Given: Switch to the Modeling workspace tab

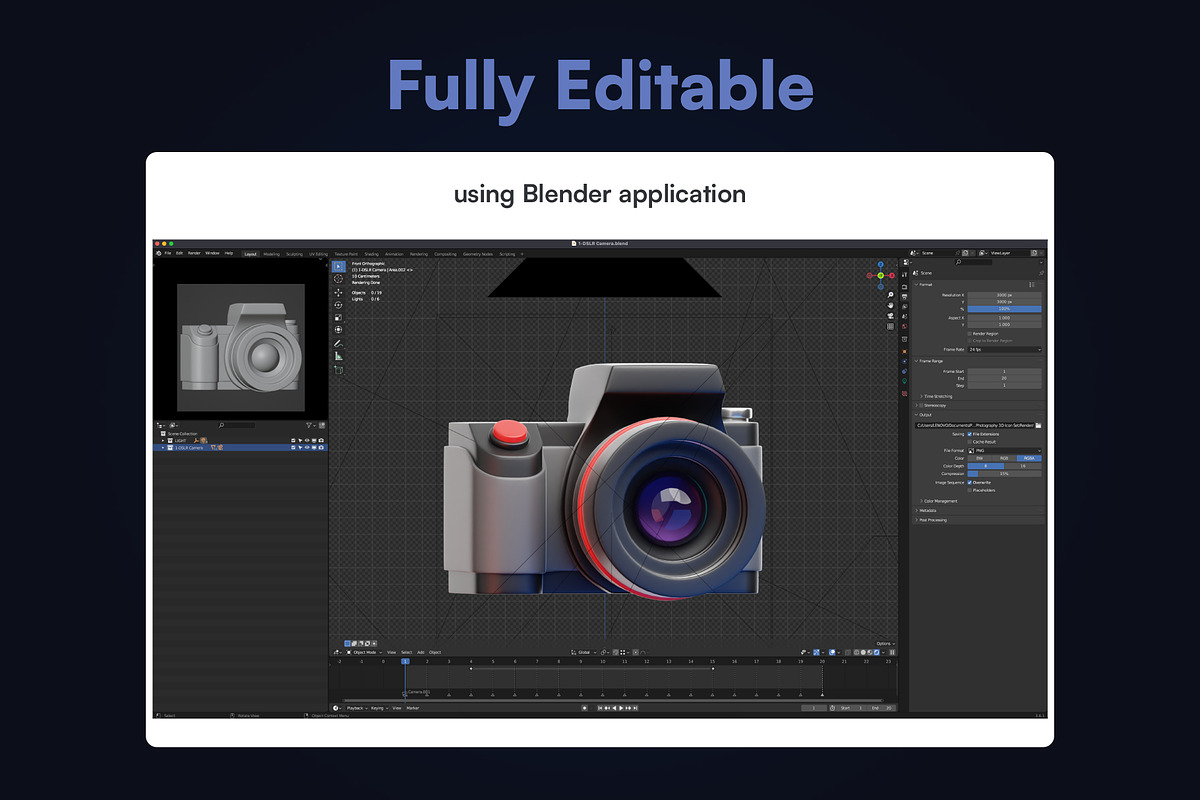Looking at the screenshot, I should click(x=272, y=254).
